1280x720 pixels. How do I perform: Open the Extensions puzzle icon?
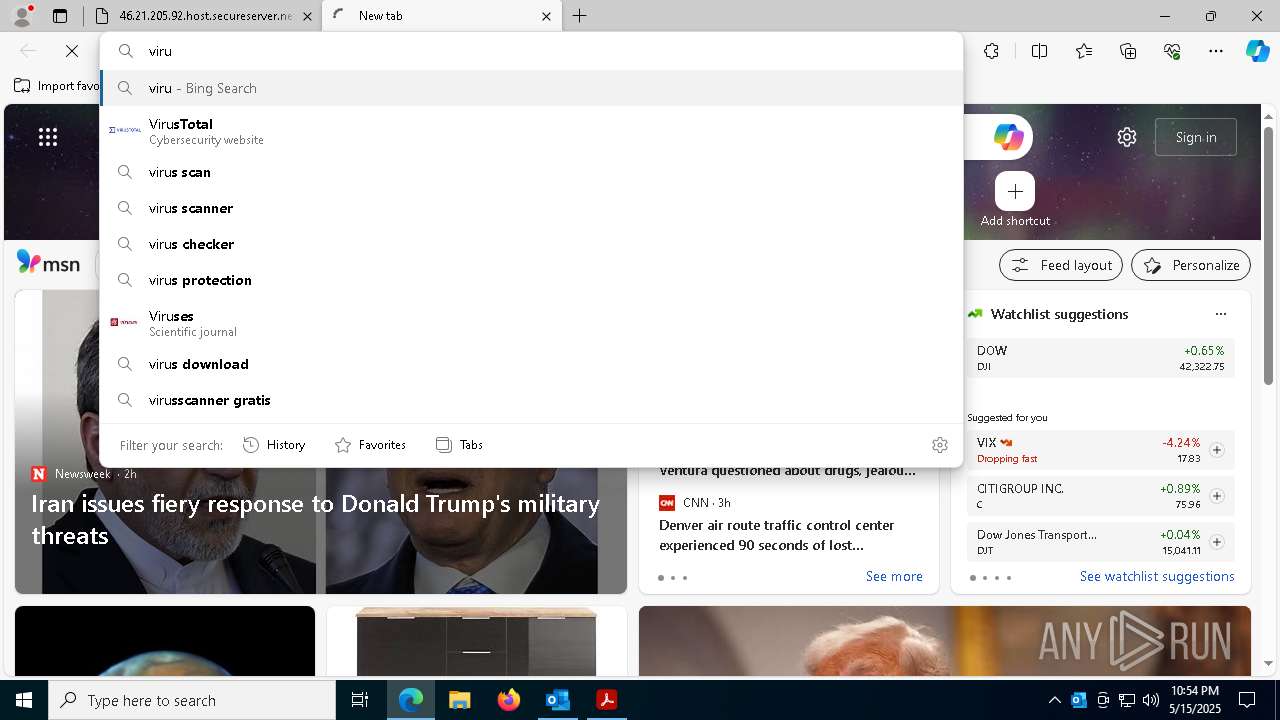pos(991,51)
